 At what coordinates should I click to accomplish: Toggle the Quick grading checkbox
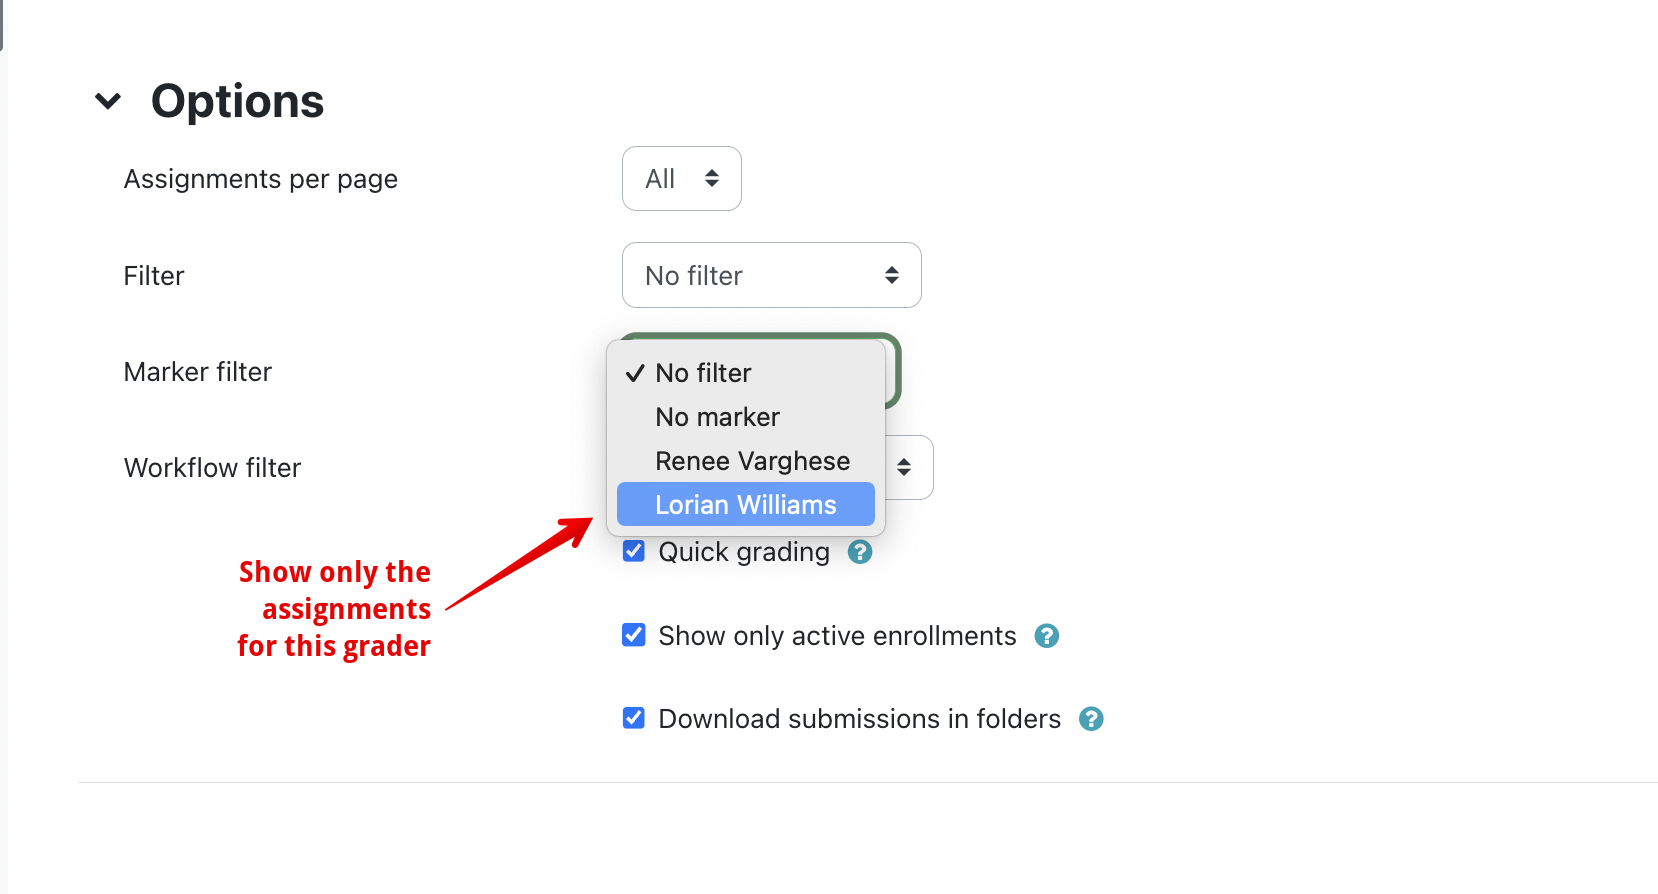click(x=634, y=551)
